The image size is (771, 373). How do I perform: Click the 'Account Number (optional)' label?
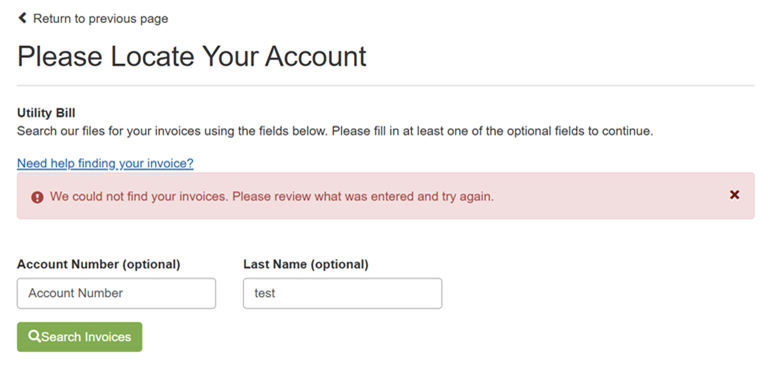coord(99,264)
